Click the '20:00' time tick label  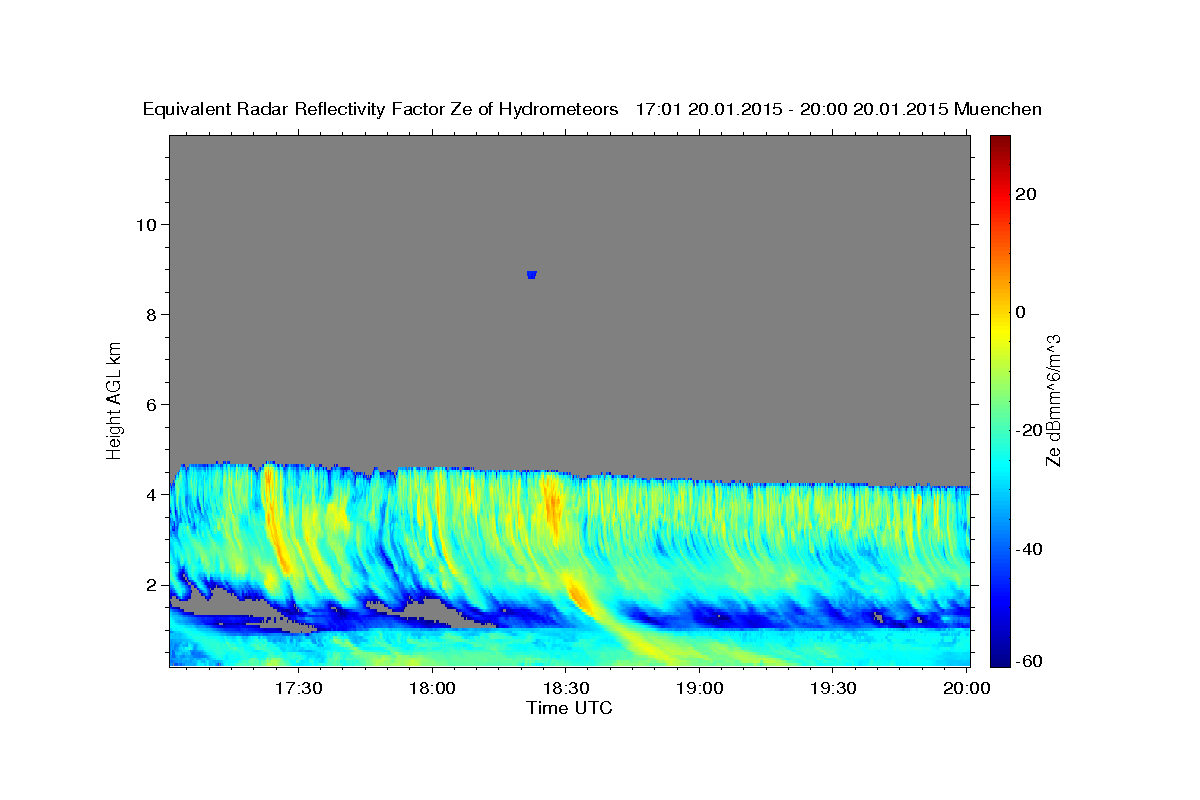(967, 689)
